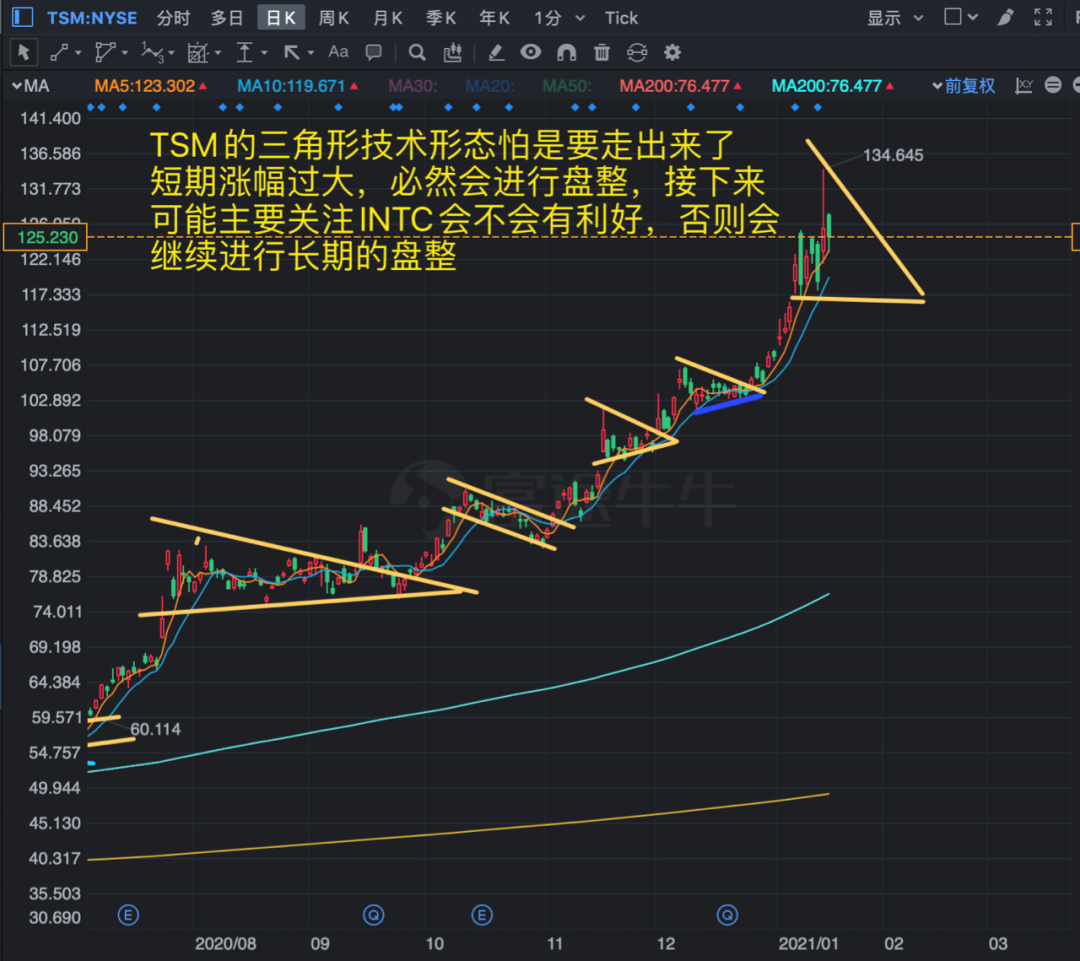Viewport: 1080px width, 961px height.
Task: Switch to the 月K monthly tab
Action: coord(388,18)
